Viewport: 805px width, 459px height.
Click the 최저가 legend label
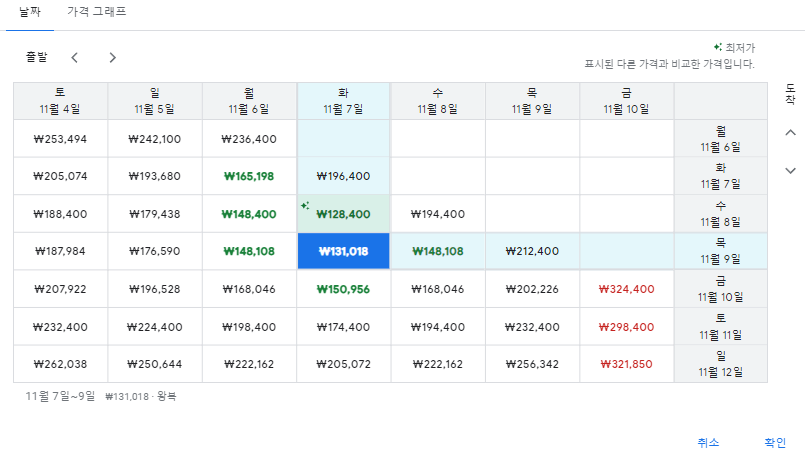(740, 48)
